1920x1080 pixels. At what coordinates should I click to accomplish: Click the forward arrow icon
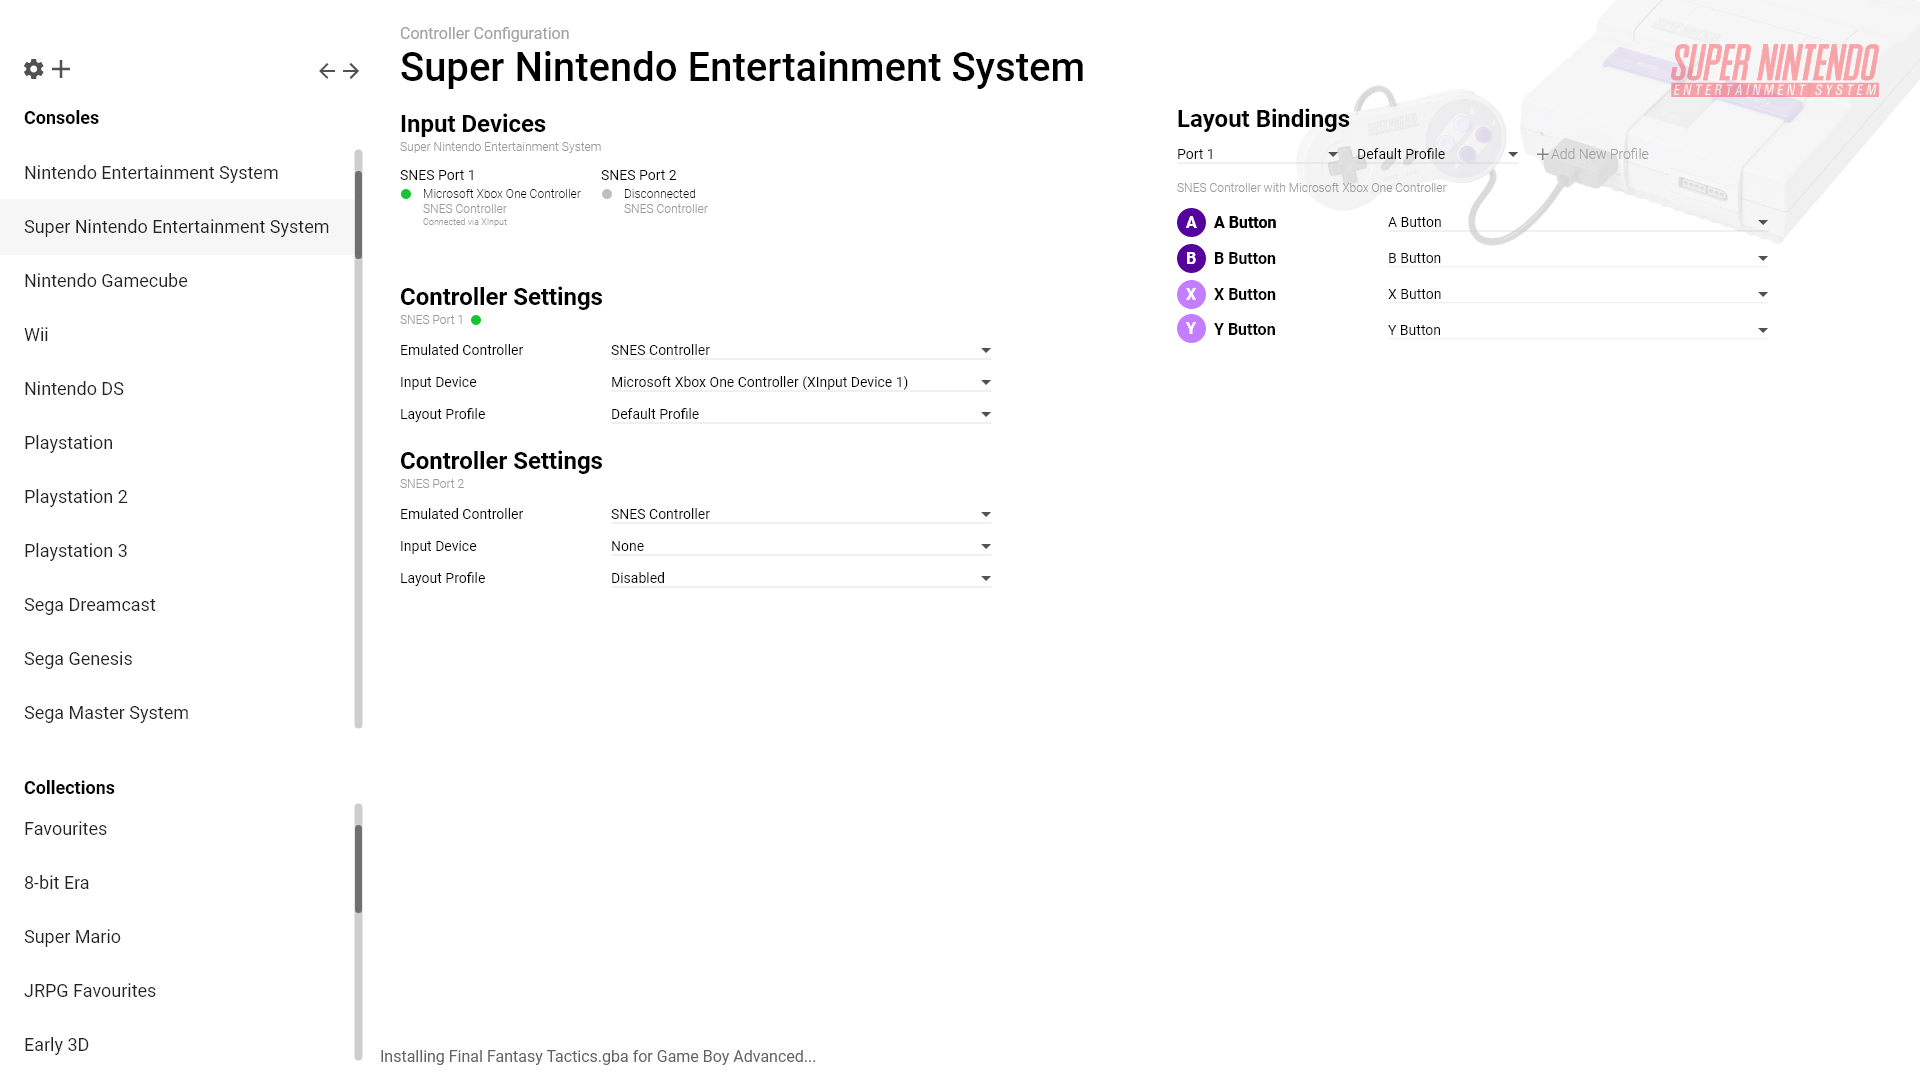click(351, 71)
